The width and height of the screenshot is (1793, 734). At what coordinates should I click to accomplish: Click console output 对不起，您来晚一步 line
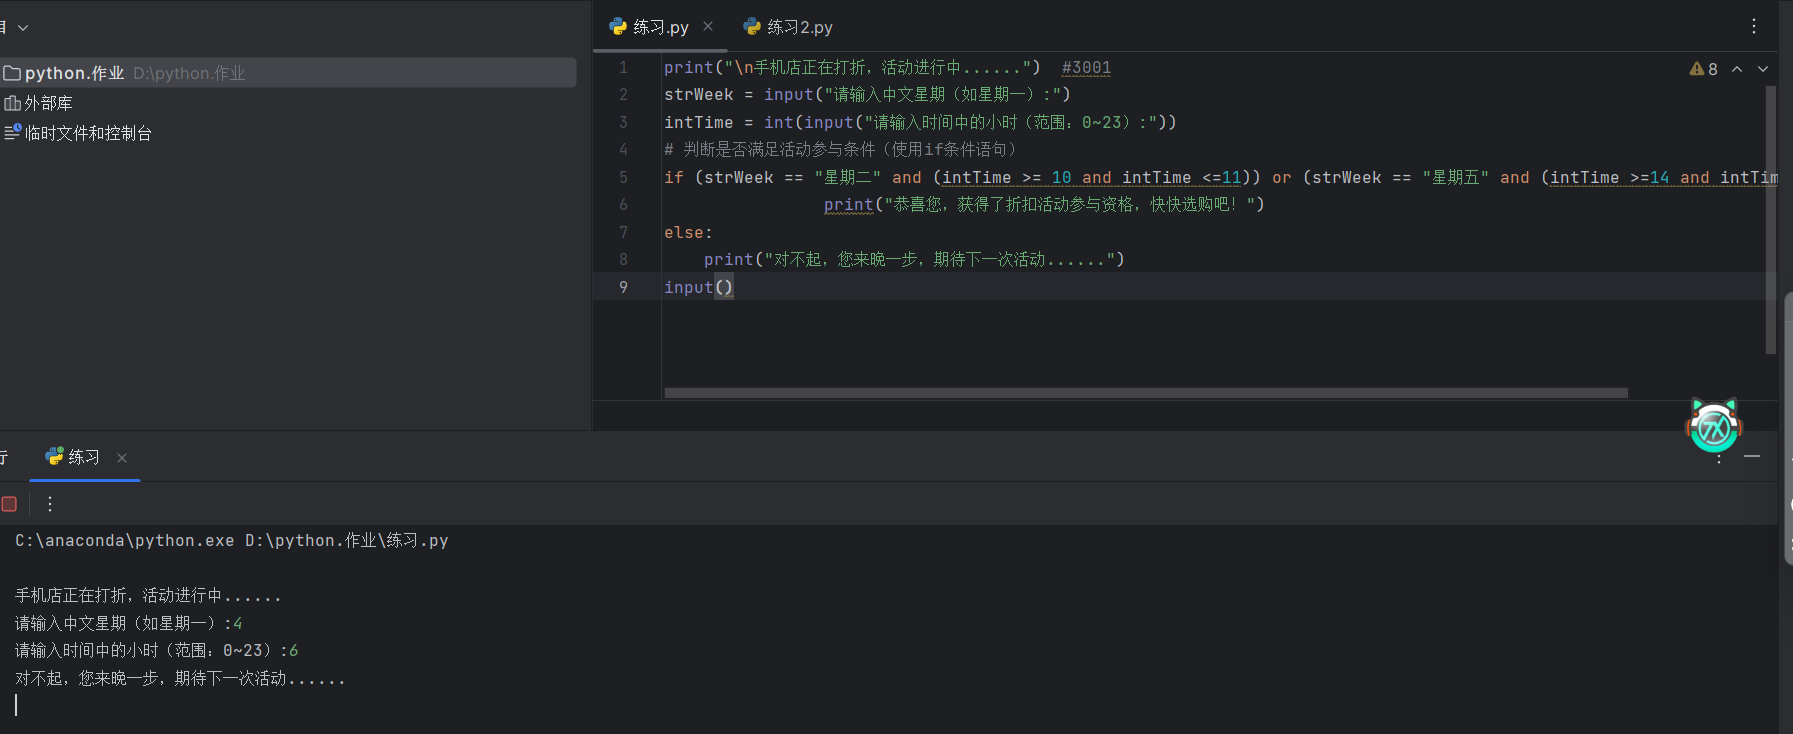pos(180,679)
